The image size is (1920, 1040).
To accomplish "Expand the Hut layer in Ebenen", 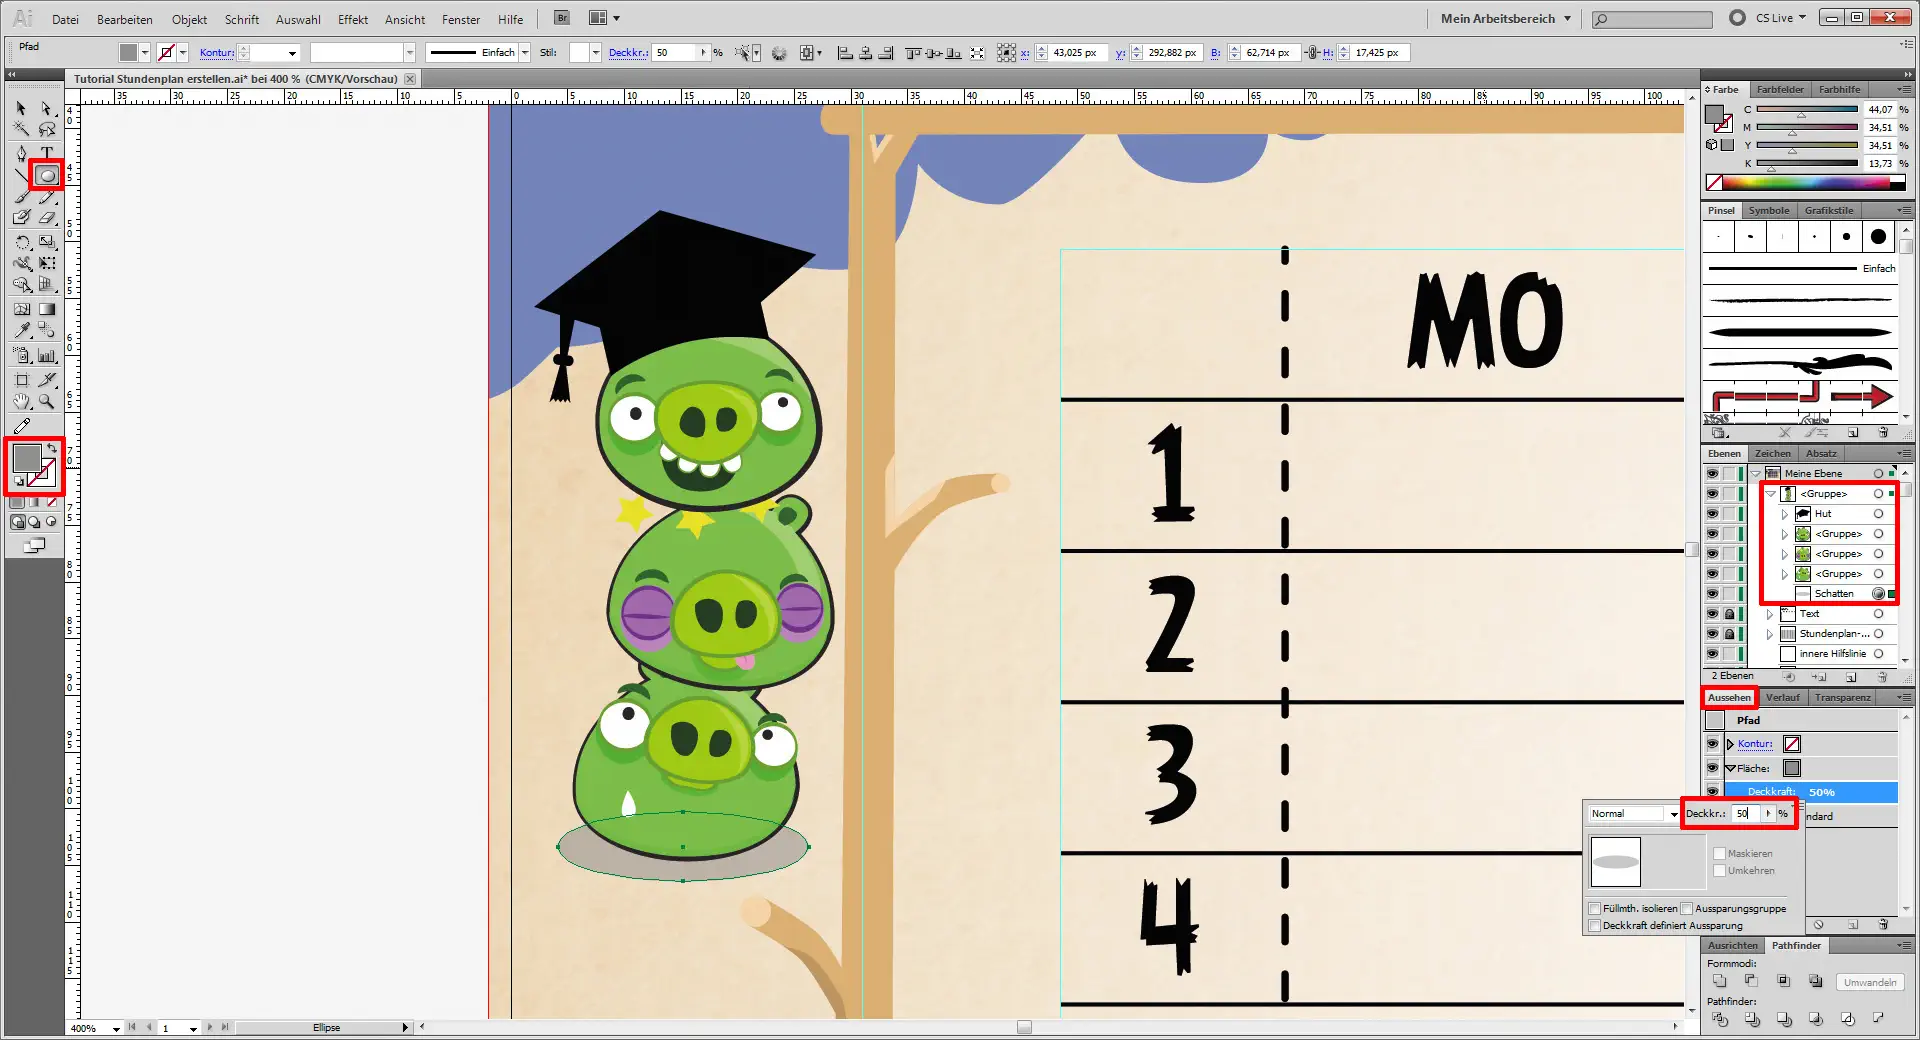I will pos(1785,514).
